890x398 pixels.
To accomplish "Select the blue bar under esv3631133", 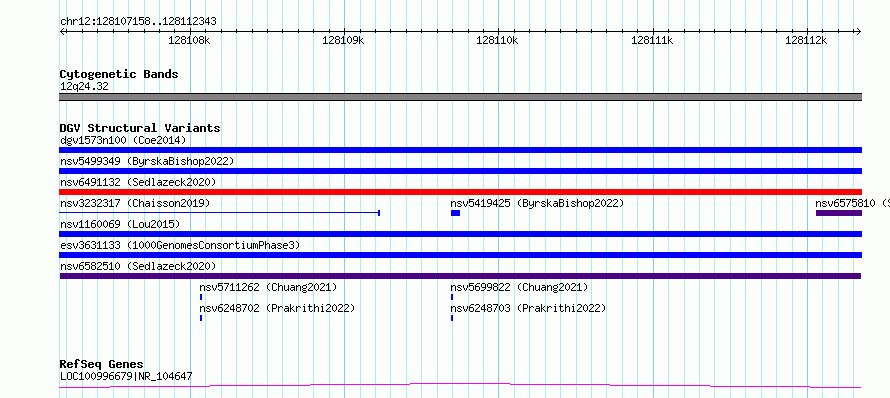I will [460, 255].
